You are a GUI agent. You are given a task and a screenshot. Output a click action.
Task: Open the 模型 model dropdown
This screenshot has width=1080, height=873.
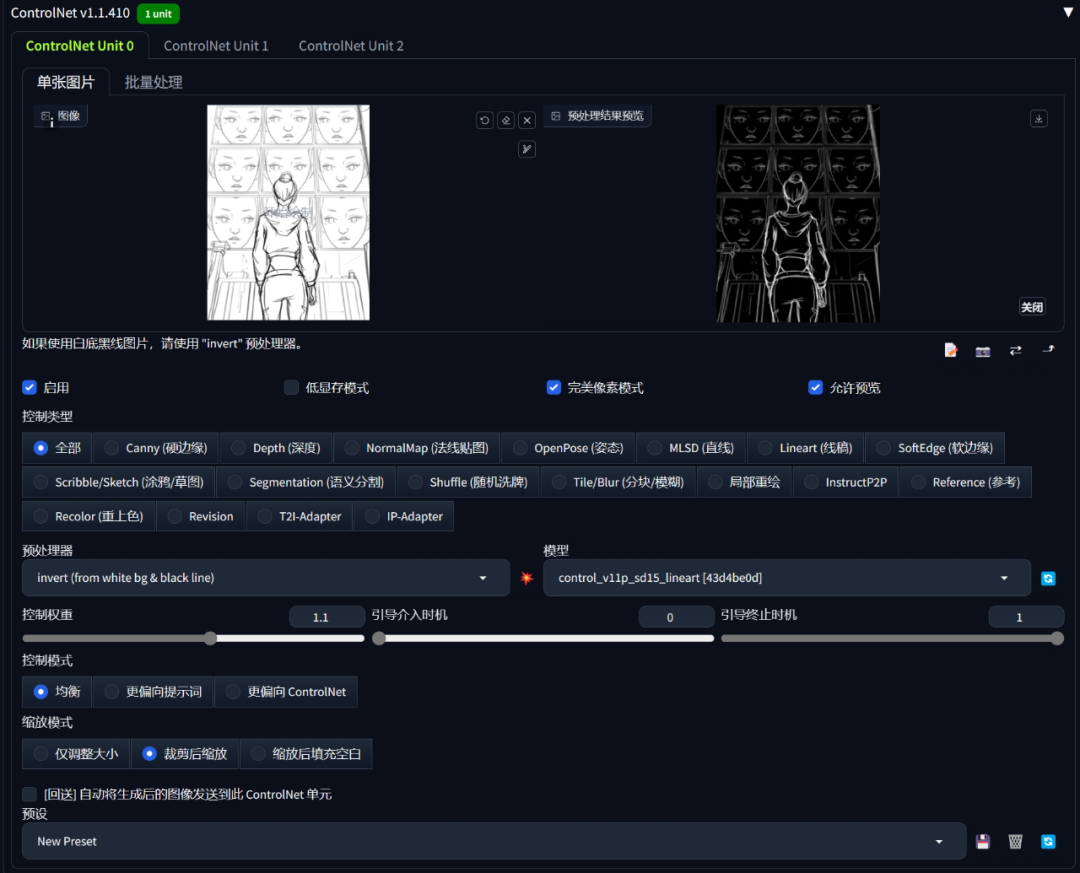click(787, 578)
